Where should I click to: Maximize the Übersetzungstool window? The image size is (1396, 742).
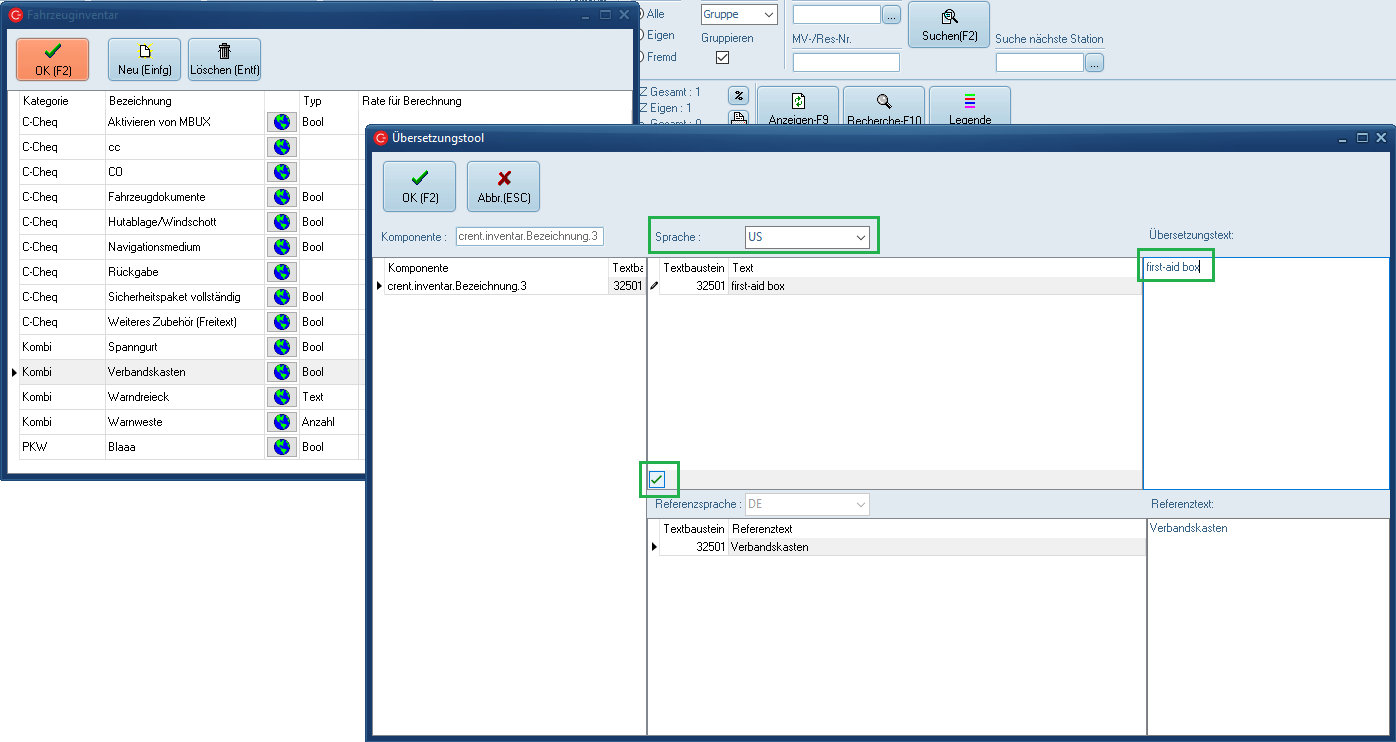coord(1362,138)
